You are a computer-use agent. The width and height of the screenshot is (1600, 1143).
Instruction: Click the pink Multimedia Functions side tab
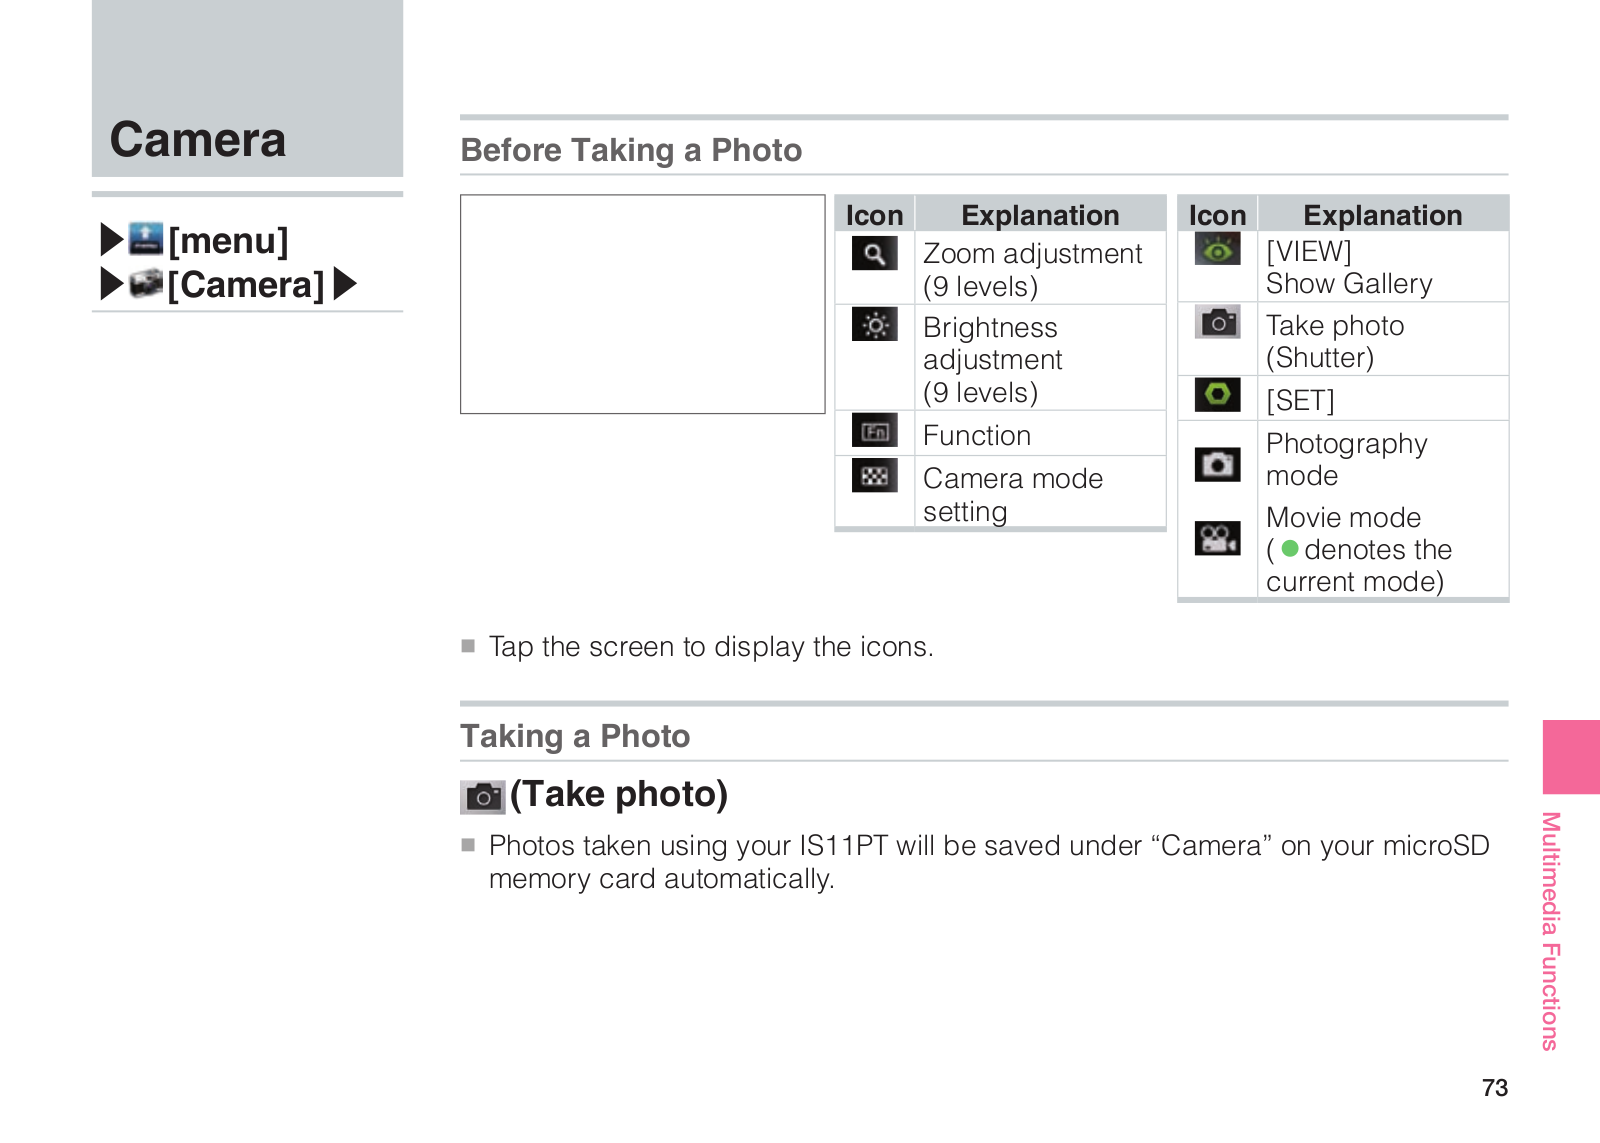1571,757
